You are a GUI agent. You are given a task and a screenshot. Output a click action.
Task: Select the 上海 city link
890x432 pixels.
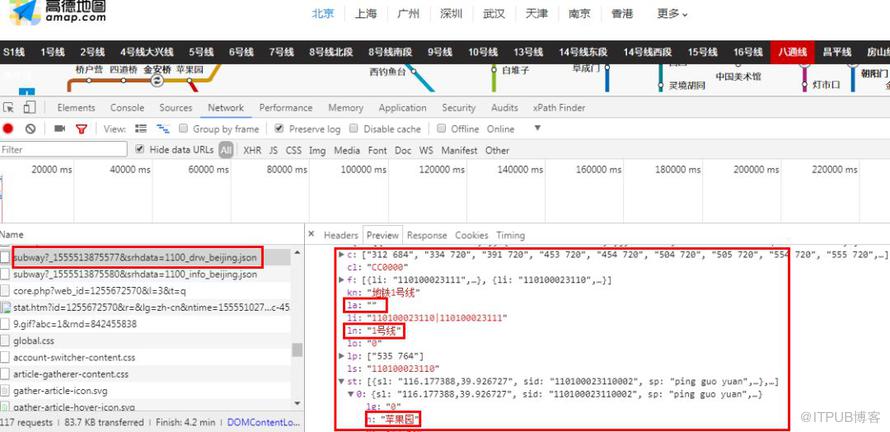pyautogui.click(x=365, y=14)
